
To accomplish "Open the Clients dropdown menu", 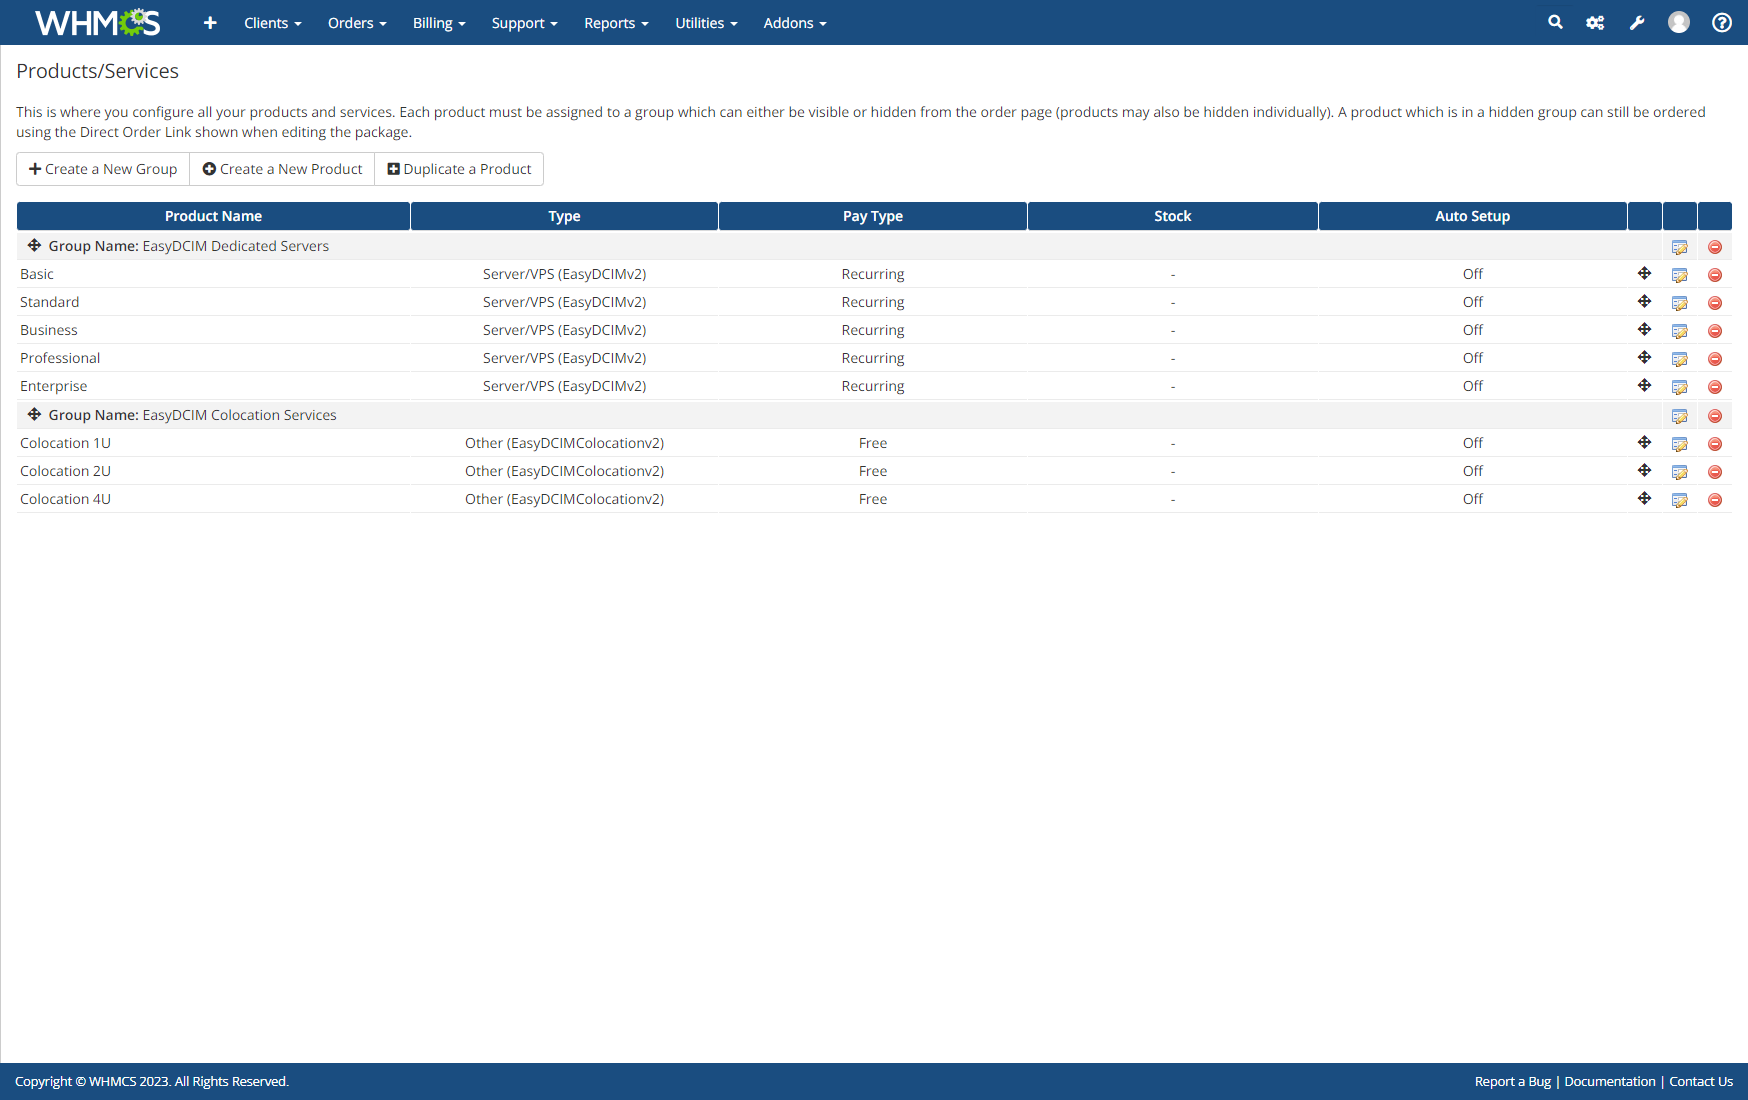I will [272, 23].
